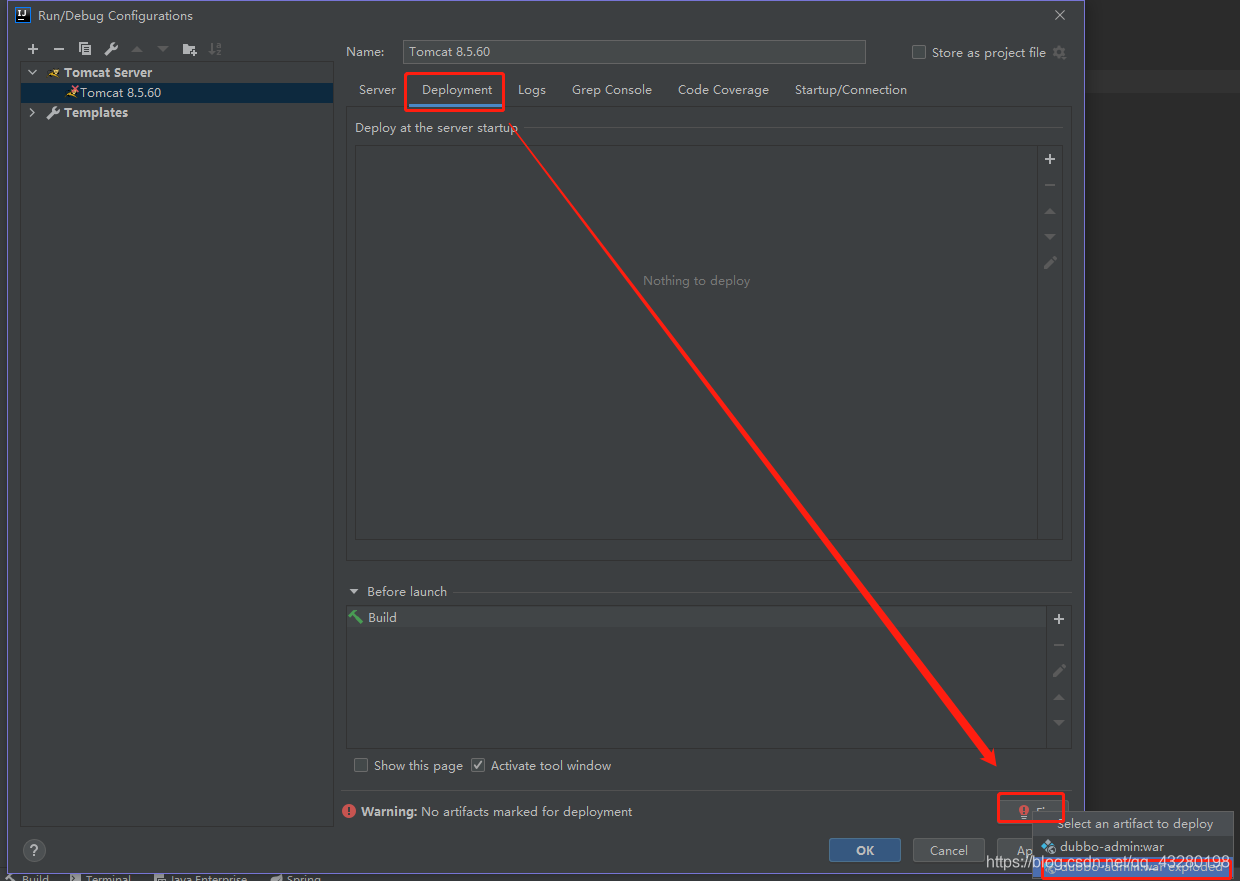Add an artifact to deploy at startup

coord(1050,159)
